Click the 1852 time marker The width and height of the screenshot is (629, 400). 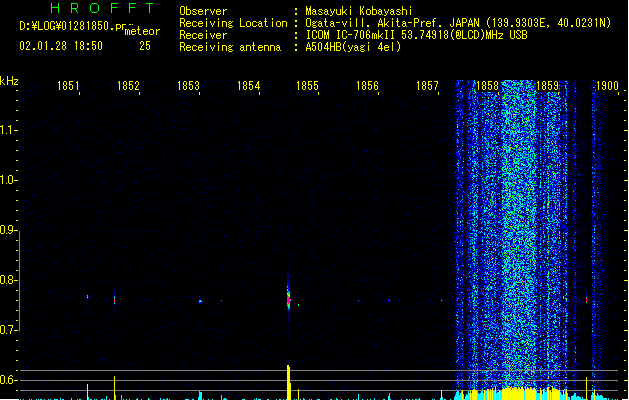(128, 86)
